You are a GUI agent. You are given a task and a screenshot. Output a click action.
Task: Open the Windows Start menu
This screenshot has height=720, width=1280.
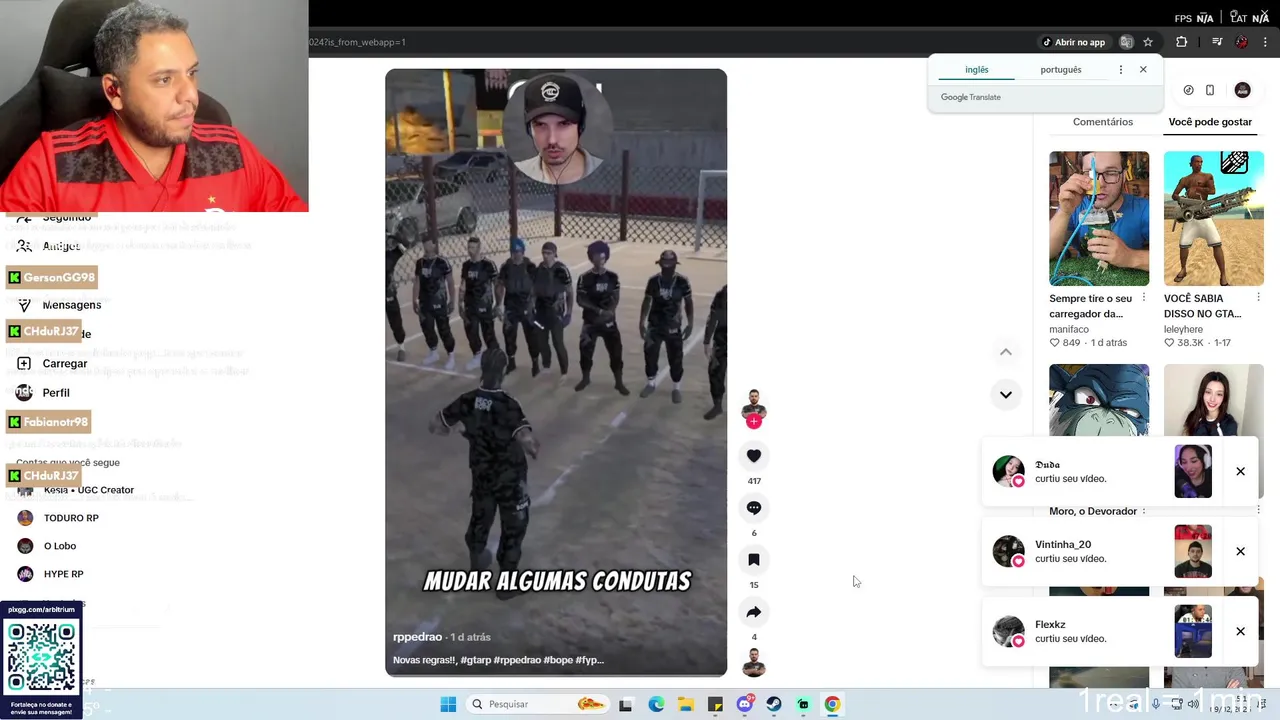(448, 704)
